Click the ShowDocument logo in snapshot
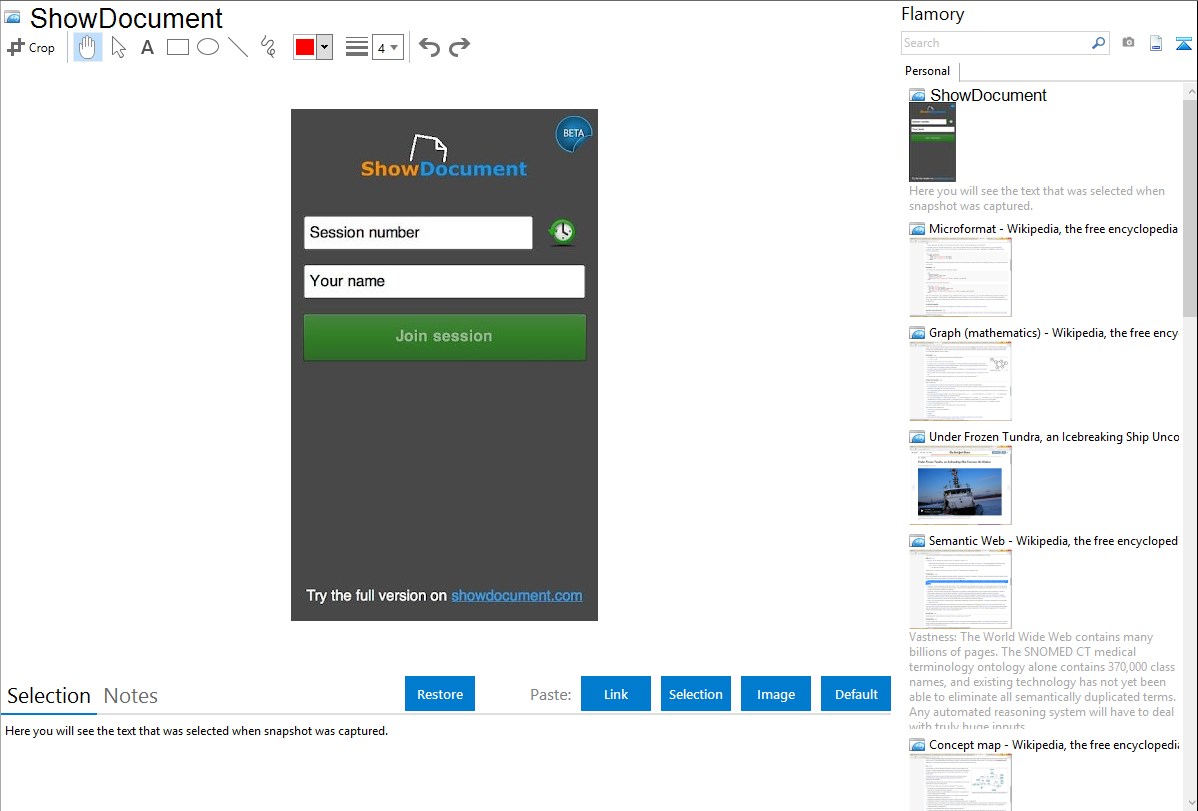Image resolution: width=1198 pixels, height=811 pixels. (443, 157)
